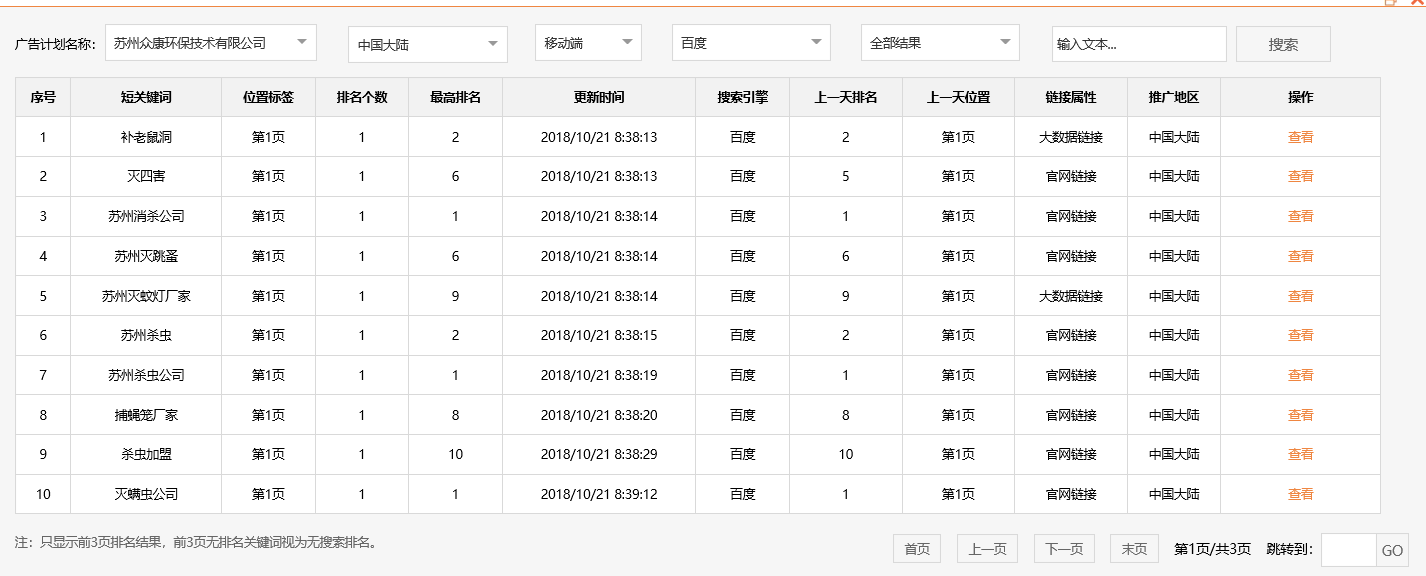The image size is (1426, 576).
Task: Click the 搜索 search button
Action: [x=1282, y=43]
